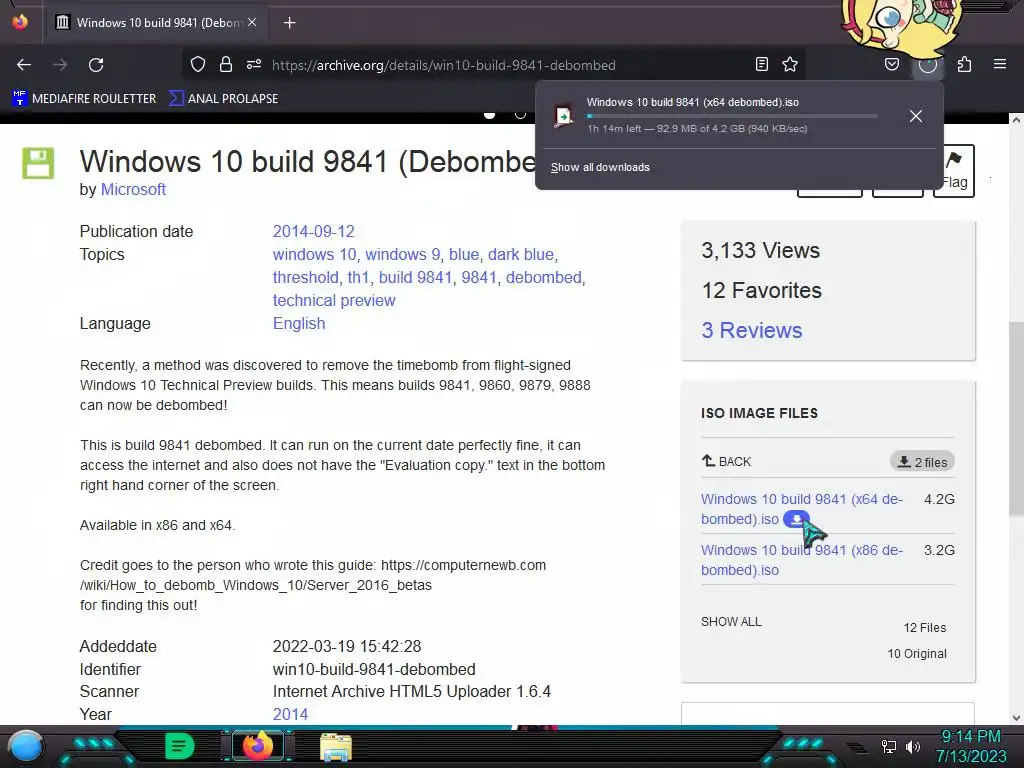Toggle reader view icon
This screenshot has width=1024, height=768.
761,64
